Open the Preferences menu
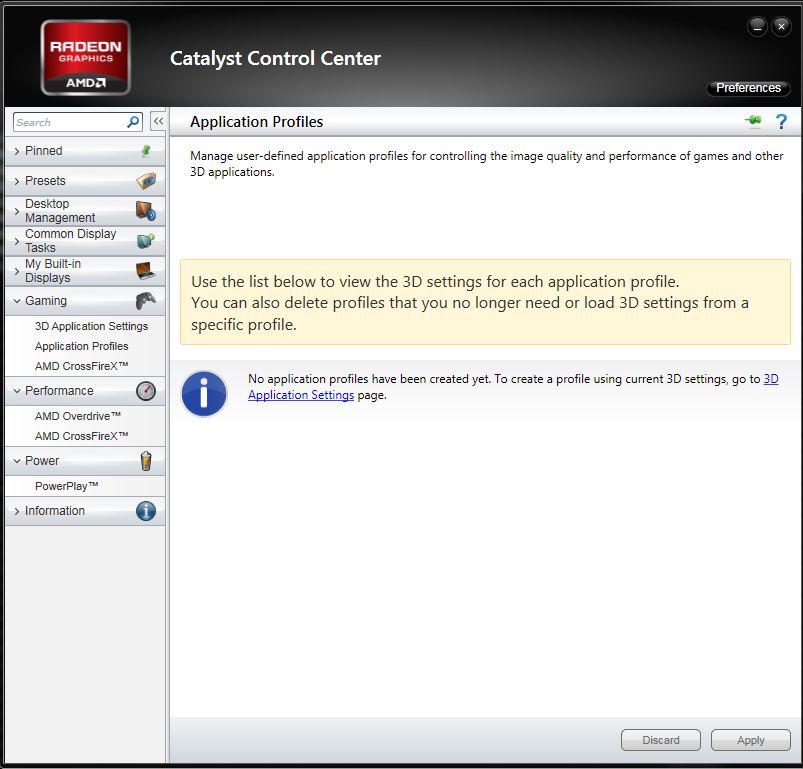 pos(748,88)
